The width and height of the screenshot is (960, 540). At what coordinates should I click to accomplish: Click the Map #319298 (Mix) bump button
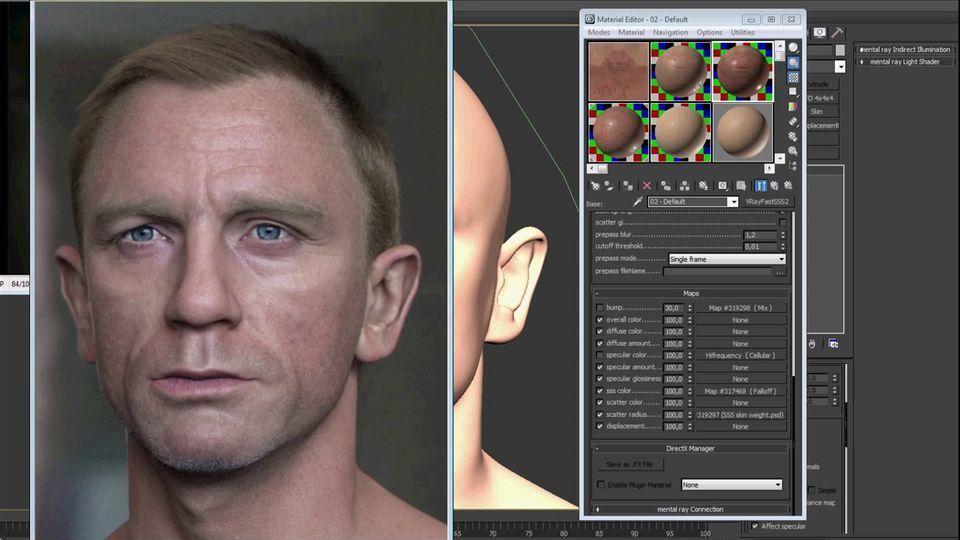pyautogui.click(x=740, y=308)
